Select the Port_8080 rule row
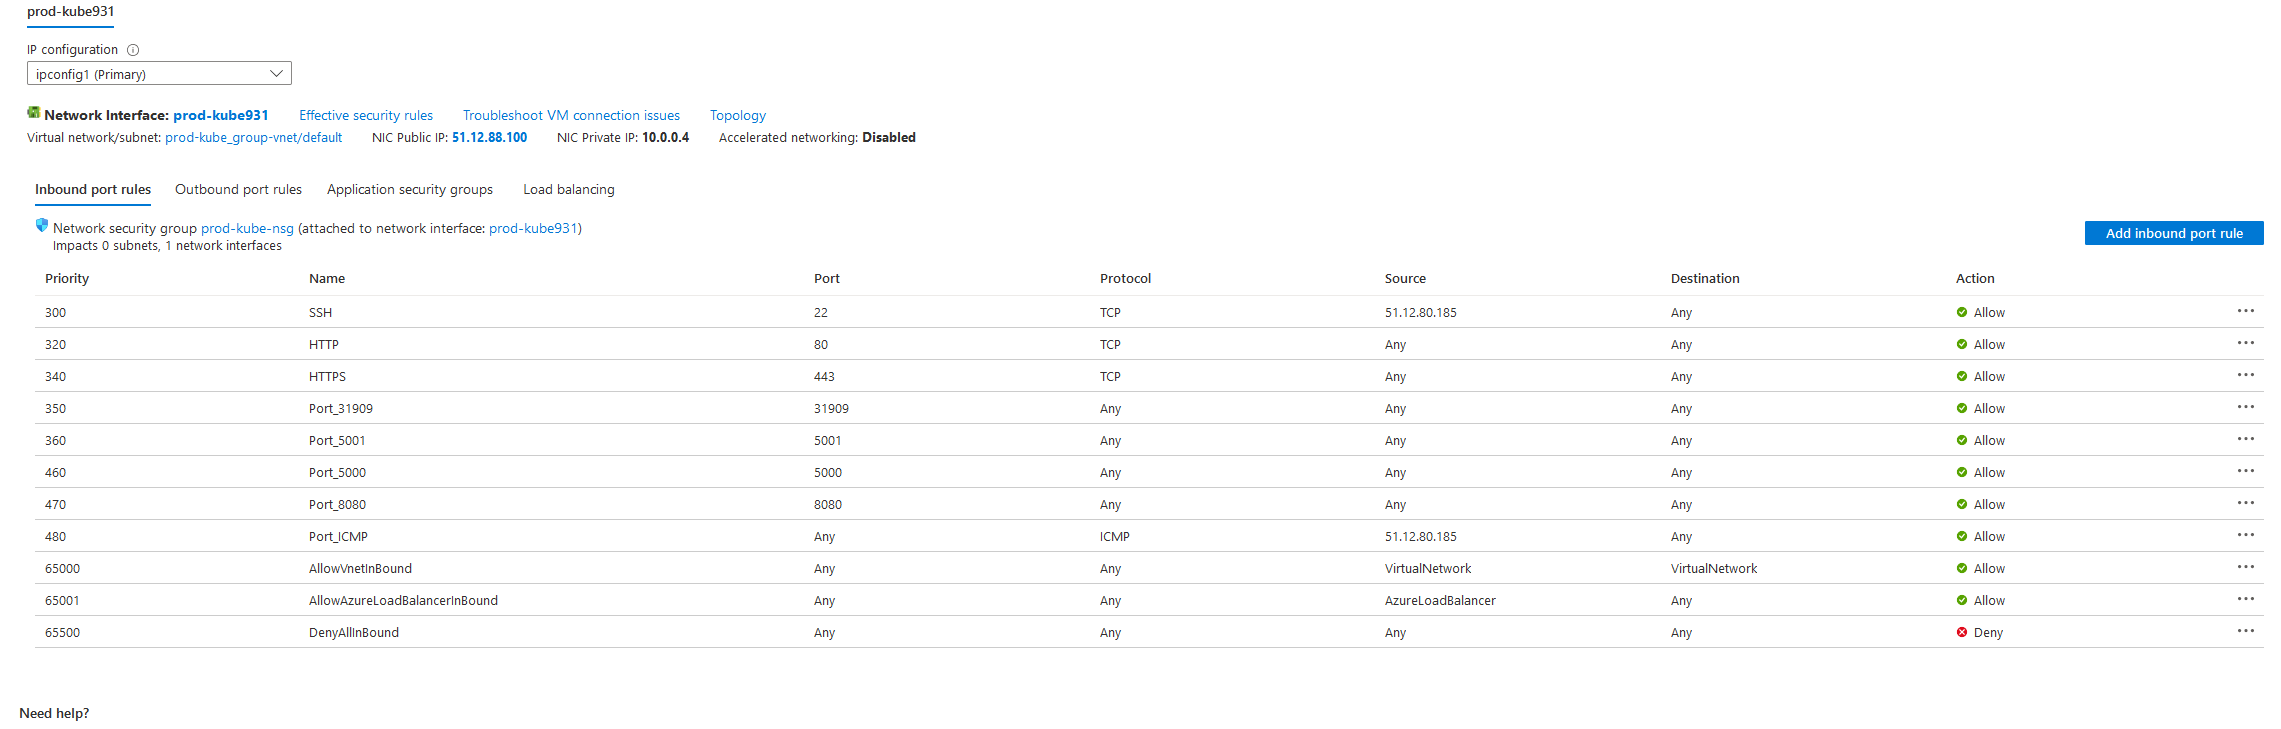The height and width of the screenshot is (729, 2281). 337,505
